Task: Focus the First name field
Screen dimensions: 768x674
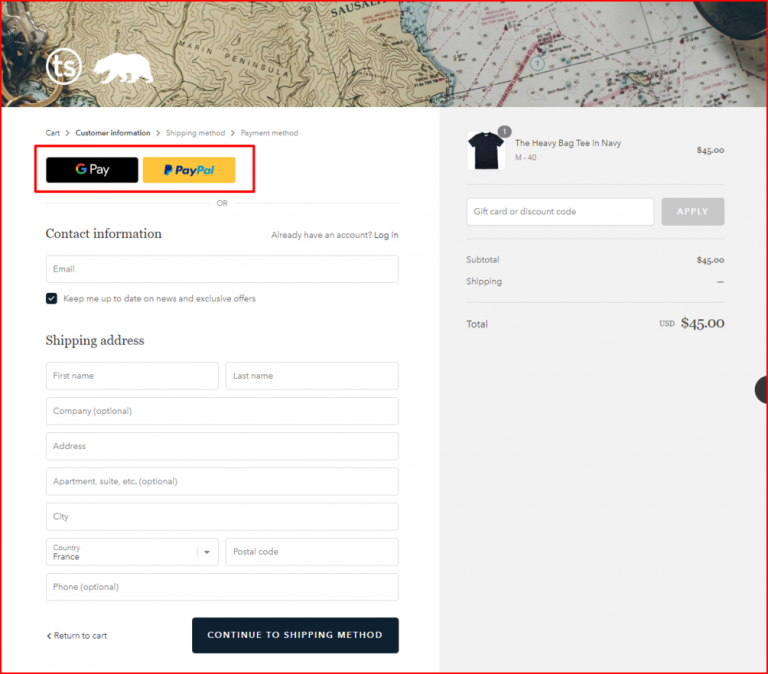Action: [132, 376]
